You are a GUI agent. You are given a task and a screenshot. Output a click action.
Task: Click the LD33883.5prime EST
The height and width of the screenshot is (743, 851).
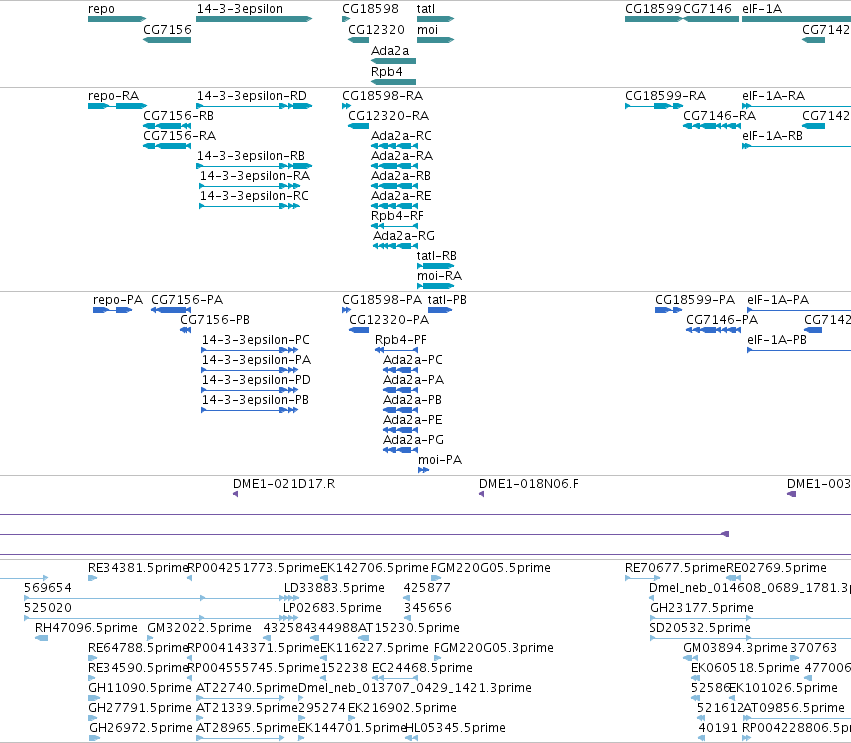click(x=290, y=598)
